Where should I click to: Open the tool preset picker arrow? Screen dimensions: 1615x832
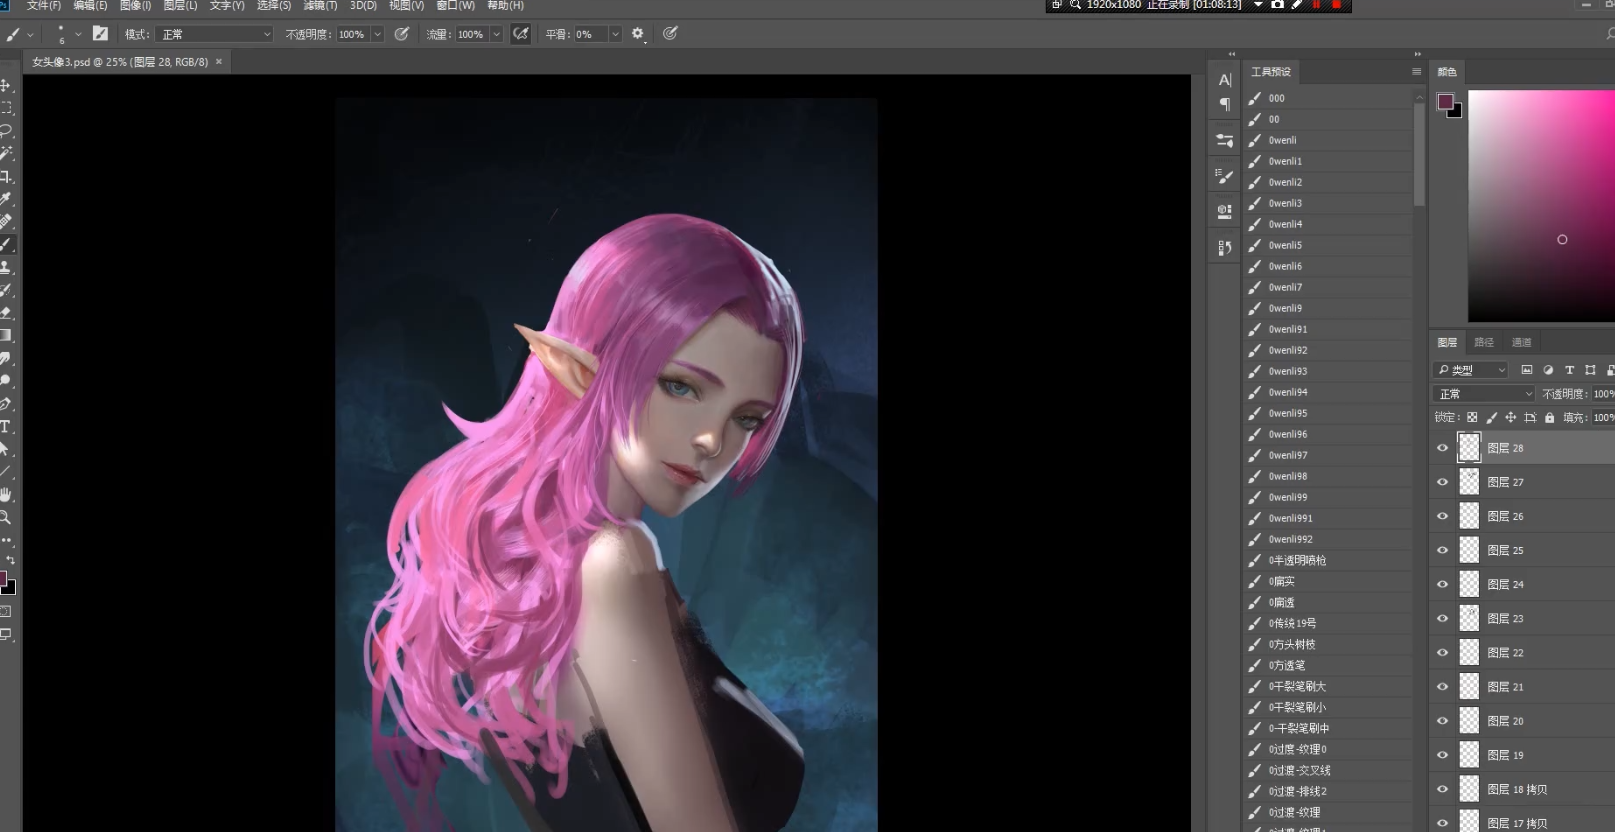click(x=31, y=34)
